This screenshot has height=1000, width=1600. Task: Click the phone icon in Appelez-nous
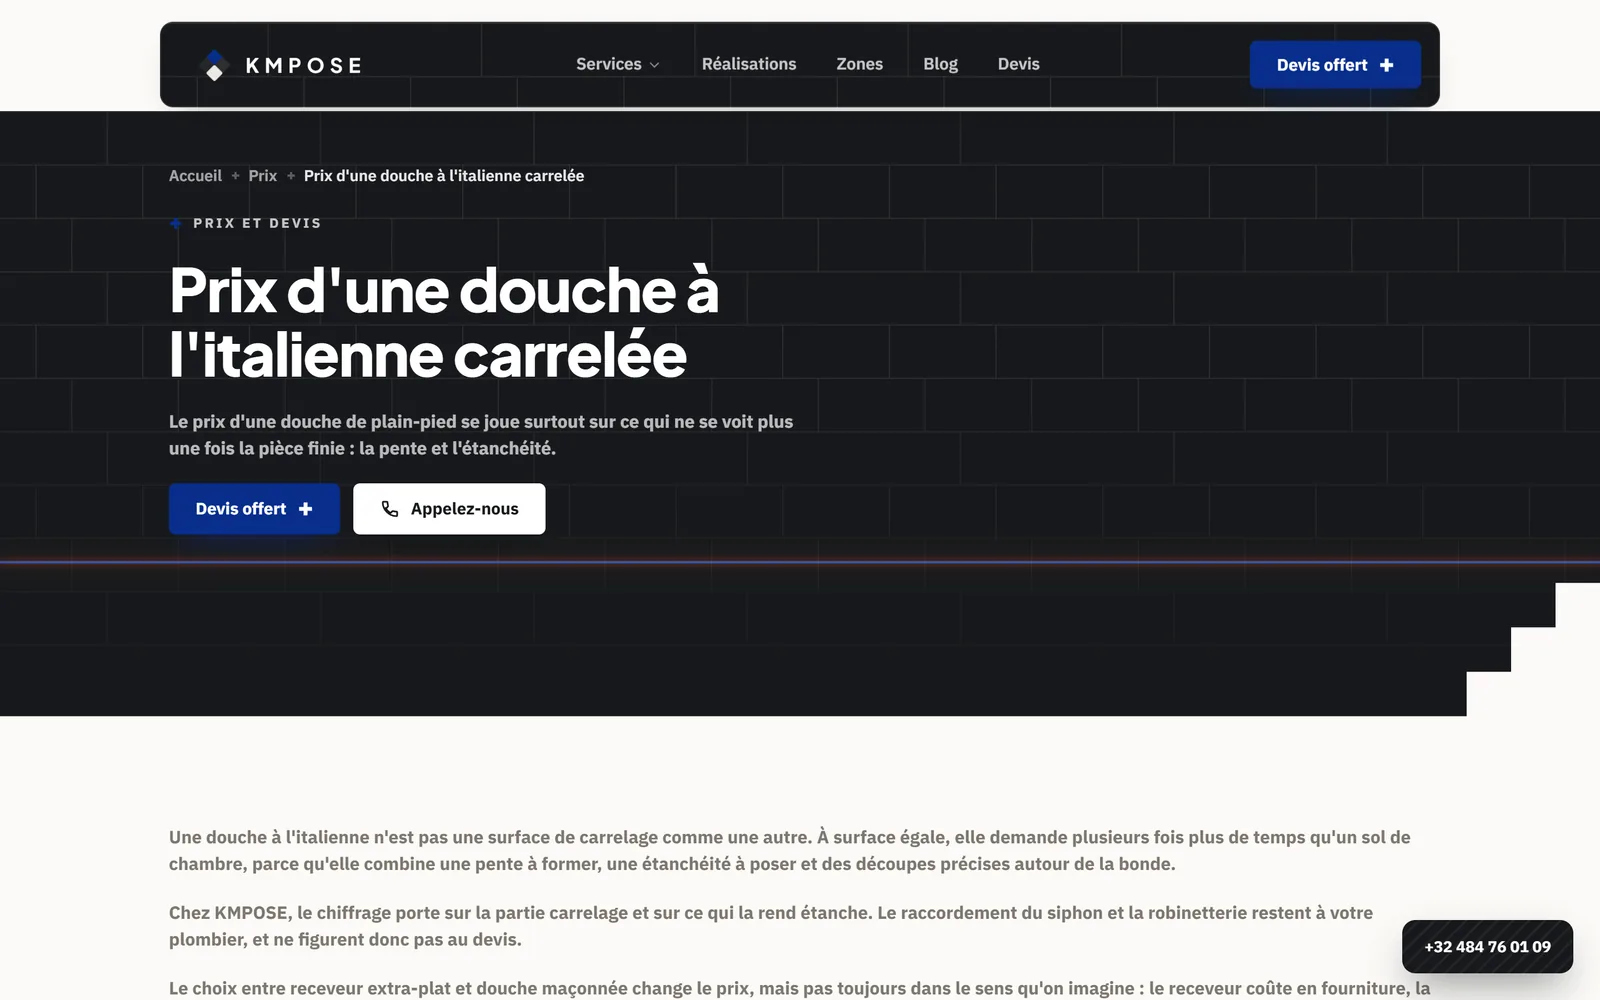[x=390, y=509]
